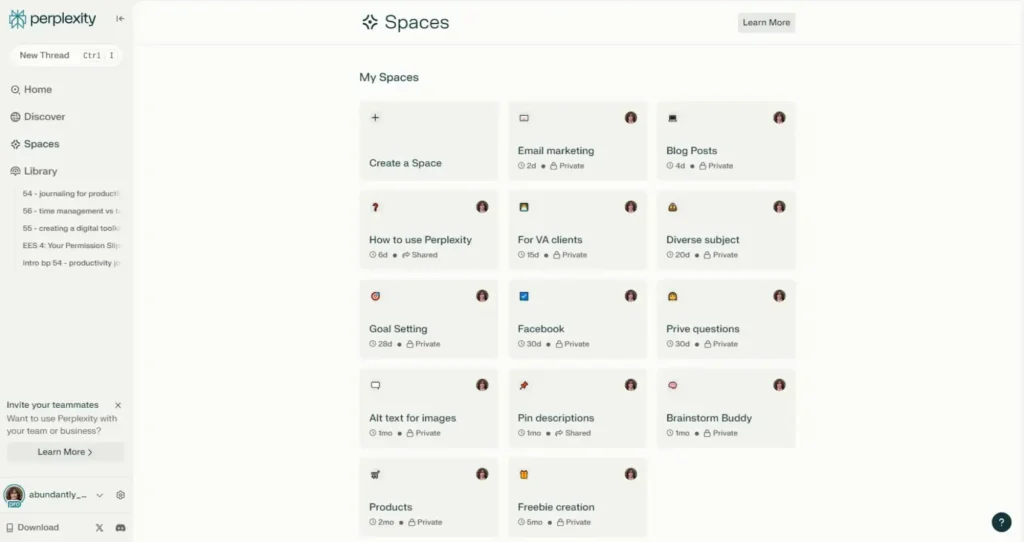The width and height of the screenshot is (1024, 542).
Task: Open the Email marketing space
Action: pos(578,141)
